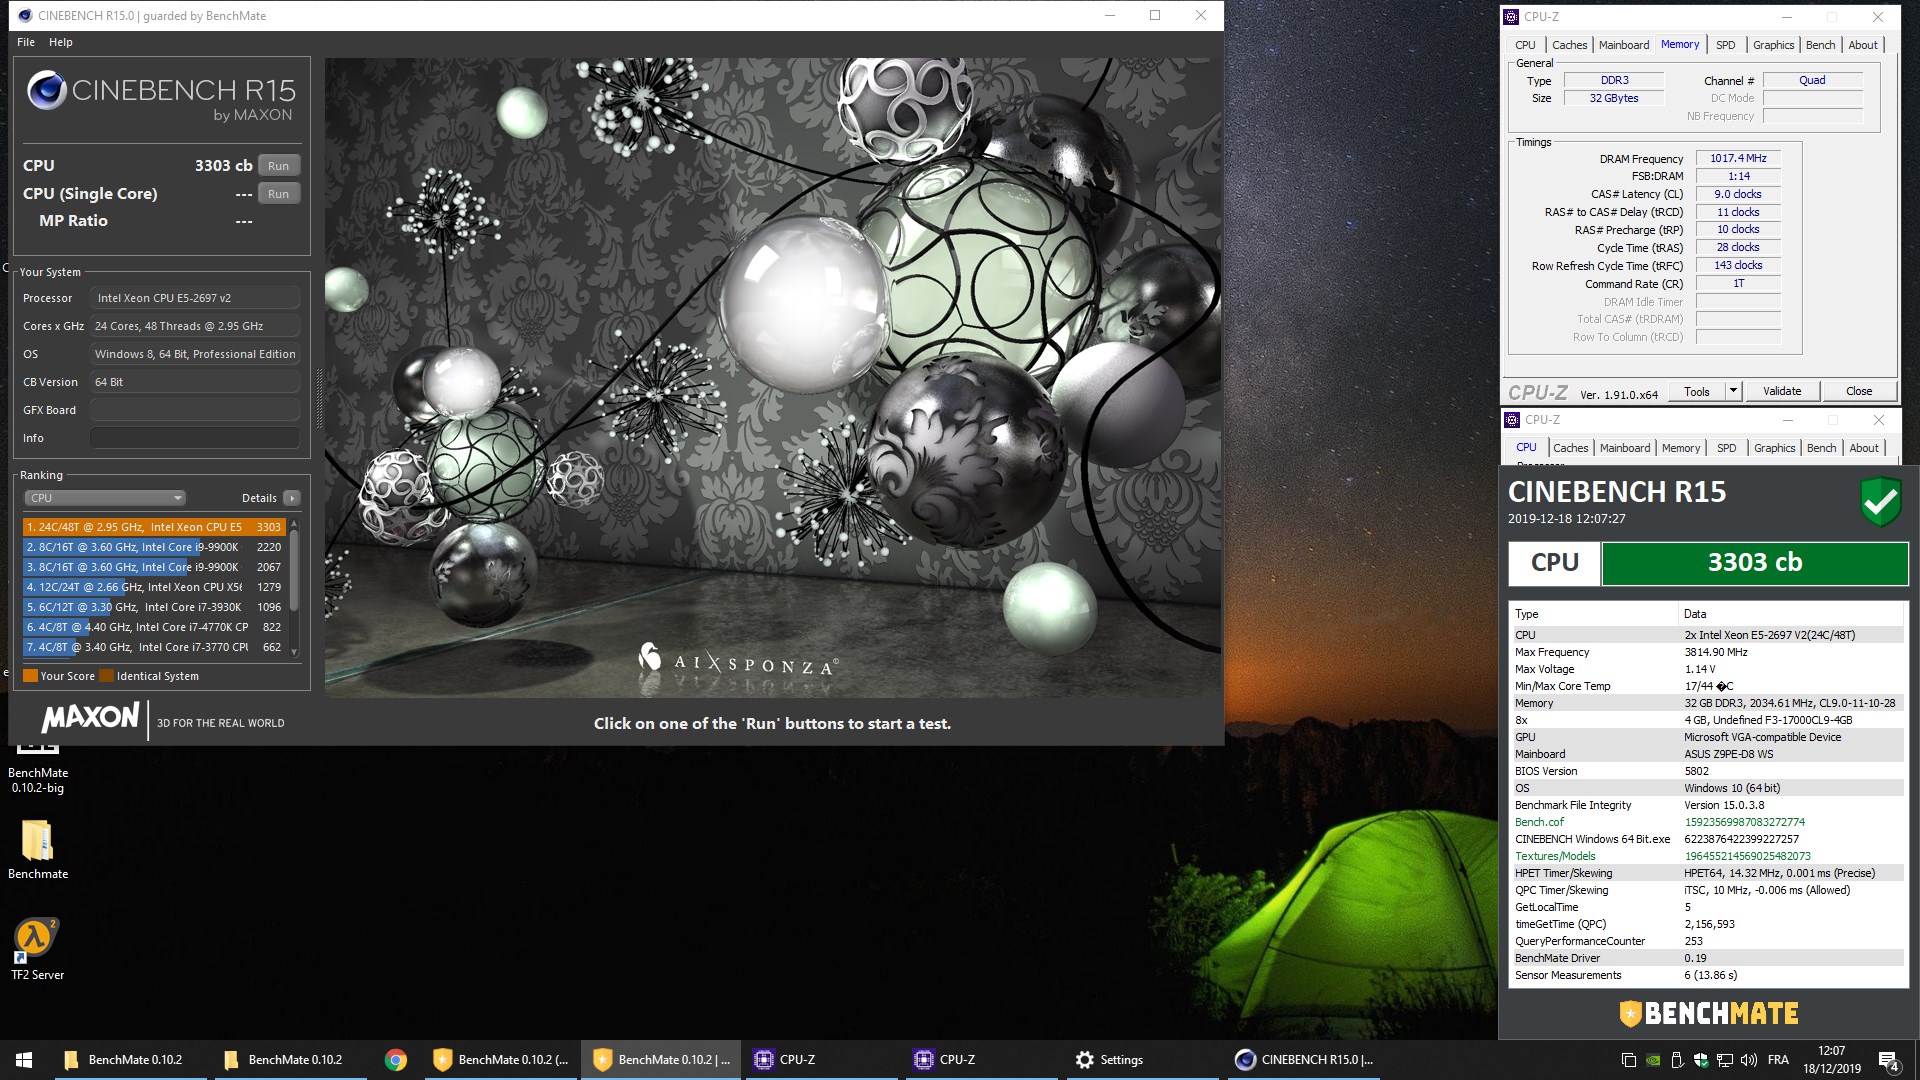Screen dimensions: 1920x1080
Task: Open the Benchmate folder on desktop
Action: (38, 850)
